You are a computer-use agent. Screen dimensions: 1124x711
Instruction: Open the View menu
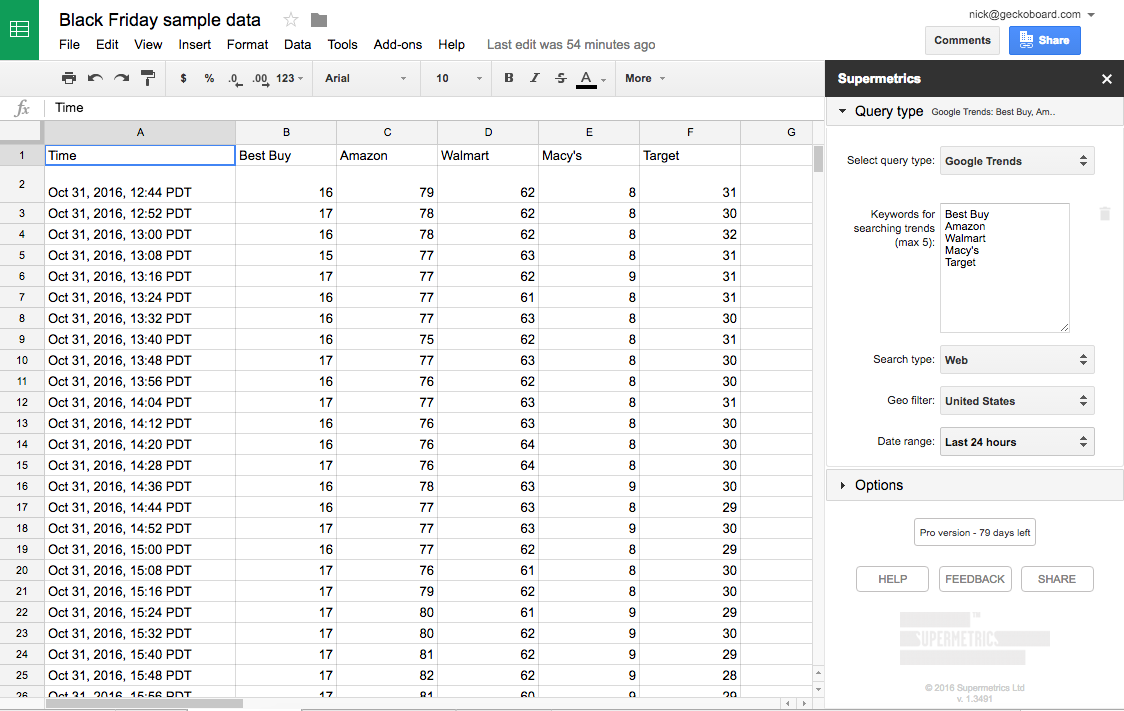pyautogui.click(x=148, y=44)
